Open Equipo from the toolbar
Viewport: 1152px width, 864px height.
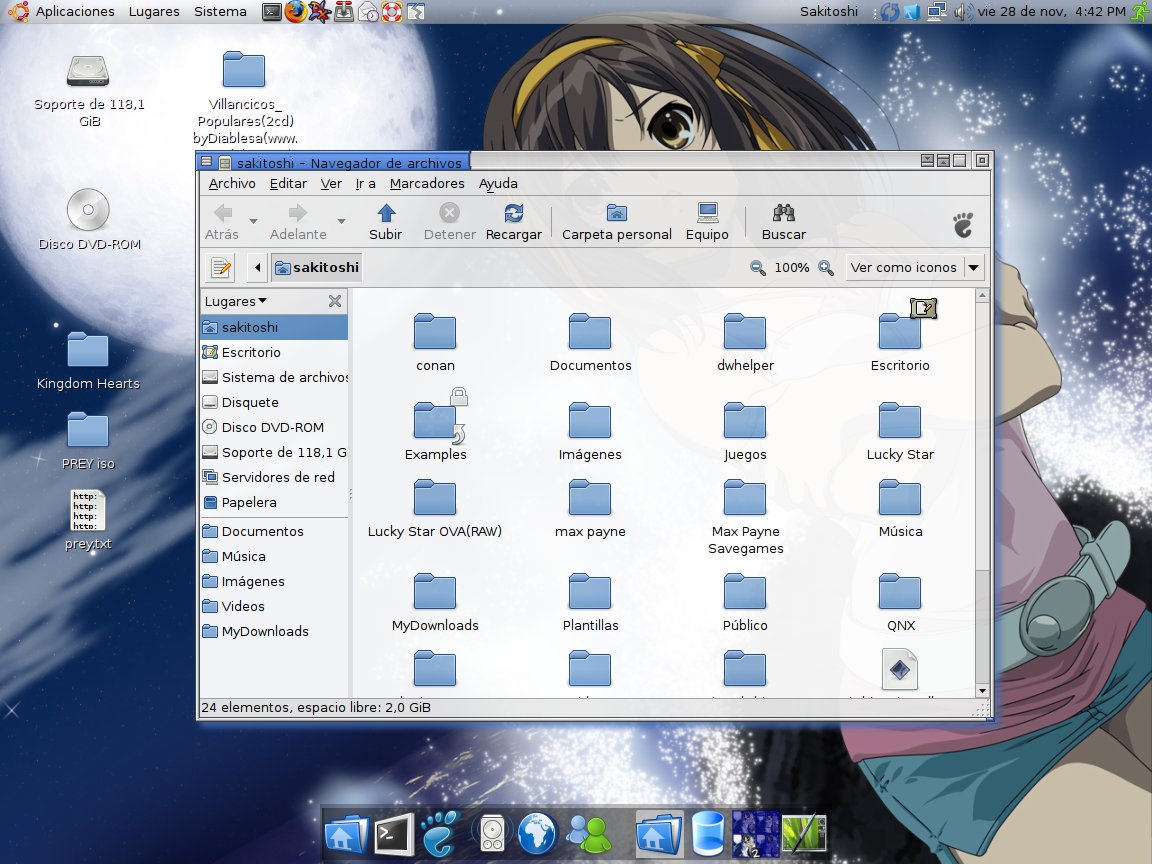point(707,220)
